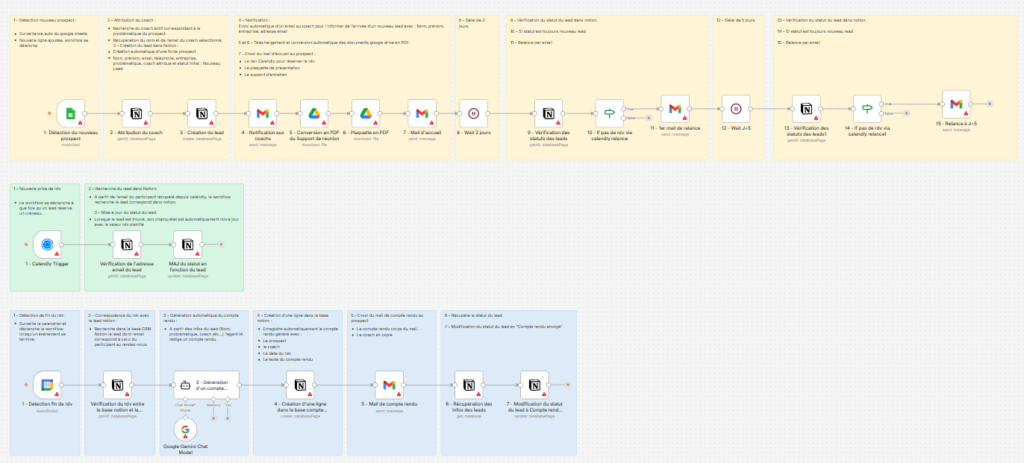Select the '15 - Relance à J+5' Gmail node
This screenshot has width=1024, height=463.
(955, 104)
